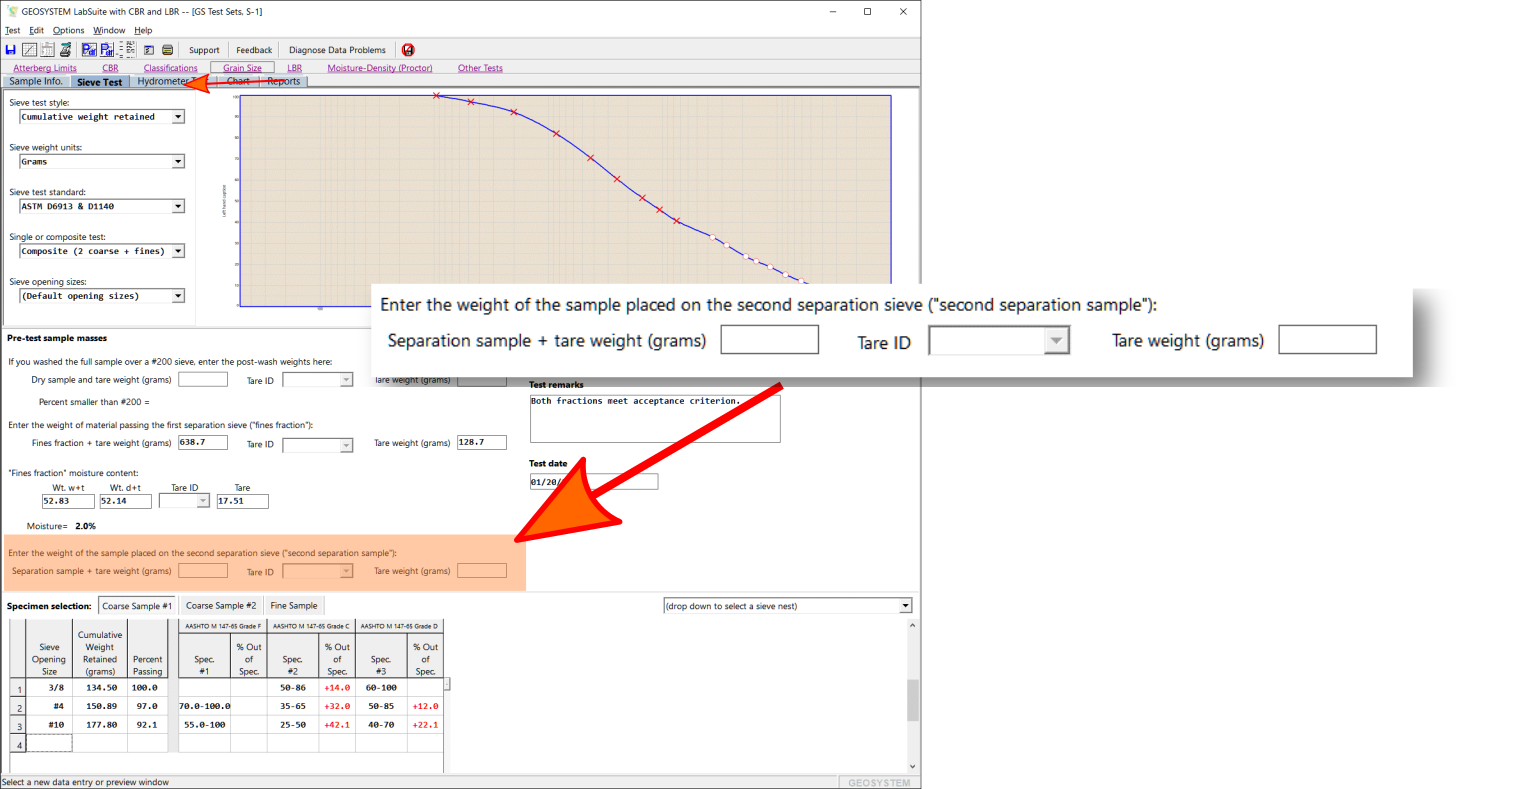This screenshot has width=1517, height=789.
Task: Click the calculator-style table icon in toolbar
Action: click(x=47, y=50)
